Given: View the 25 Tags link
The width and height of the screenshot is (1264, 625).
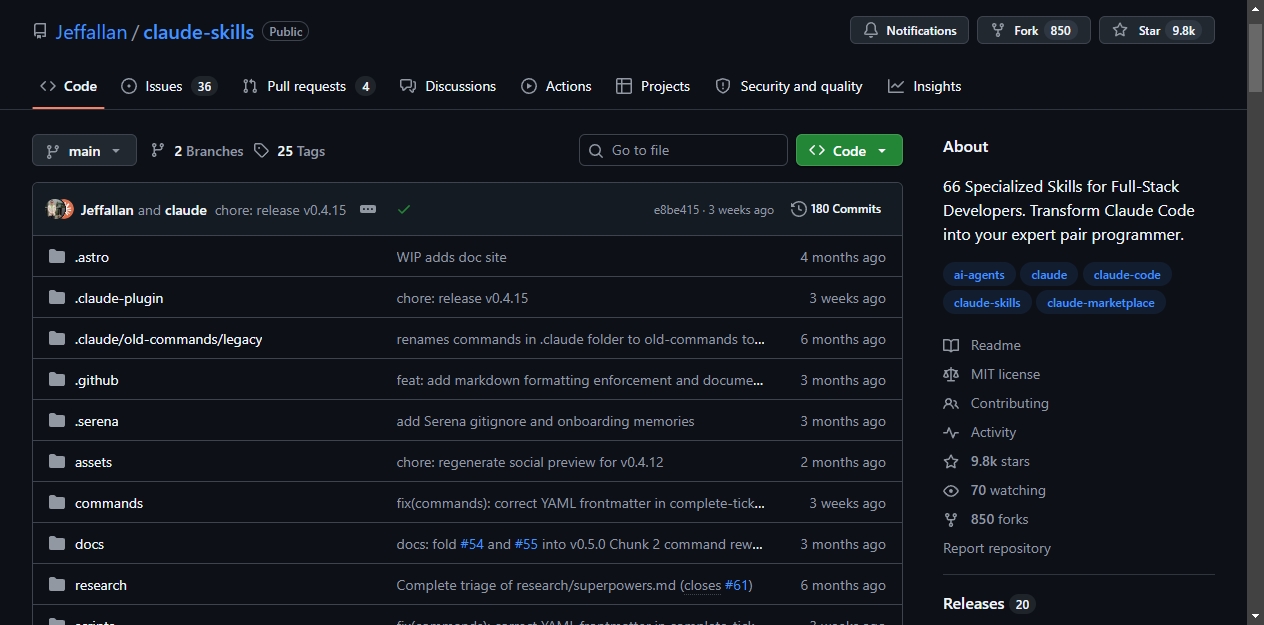Looking at the screenshot, I should point(289,150).
